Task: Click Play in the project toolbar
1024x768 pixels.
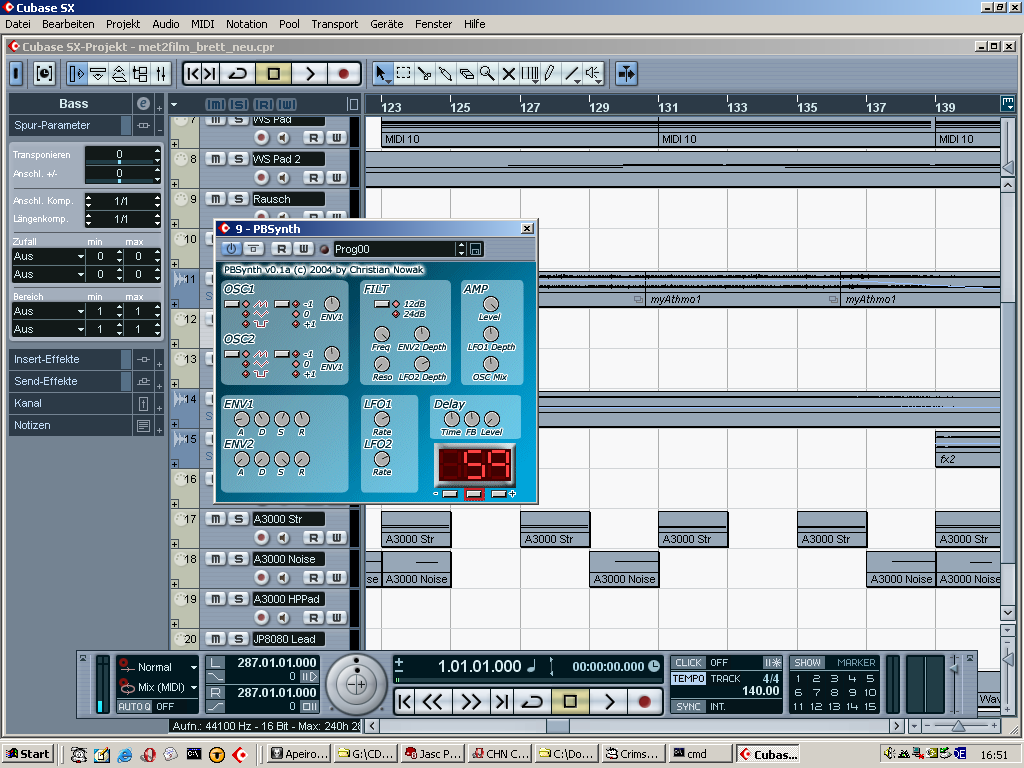Action: click(x=310, y=73)
